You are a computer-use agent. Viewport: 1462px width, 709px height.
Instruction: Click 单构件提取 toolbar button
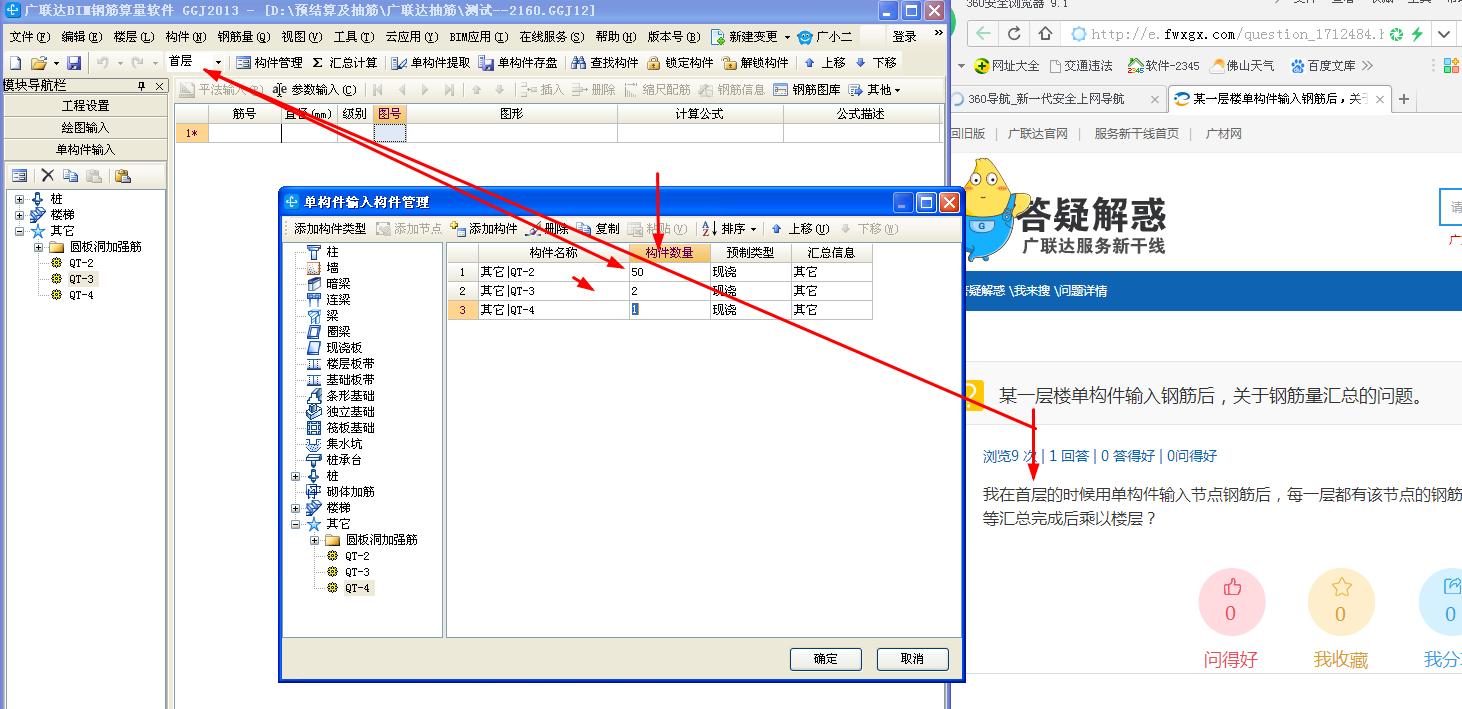(431, 63)
